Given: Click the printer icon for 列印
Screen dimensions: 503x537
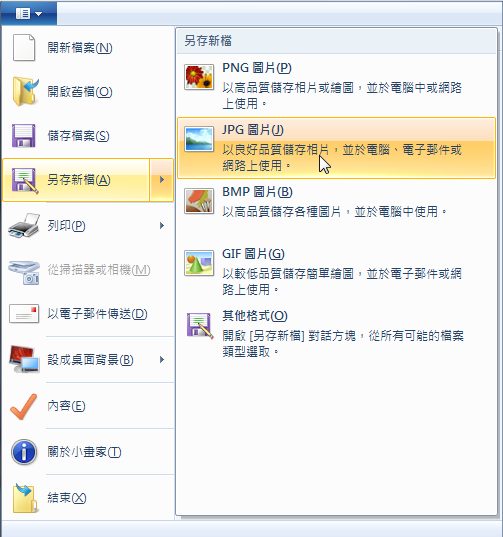Looking at the screenshot, I should [24, 225].
